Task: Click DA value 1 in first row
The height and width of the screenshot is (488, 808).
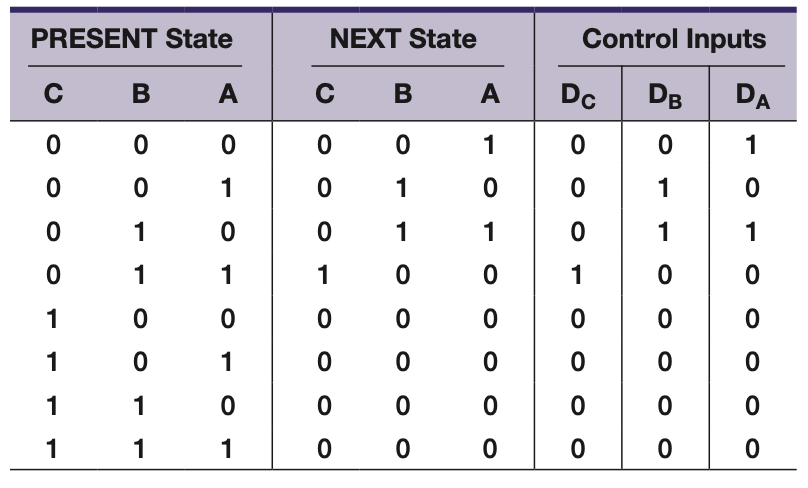Action: pyautogui.click(x=751, y=145)
